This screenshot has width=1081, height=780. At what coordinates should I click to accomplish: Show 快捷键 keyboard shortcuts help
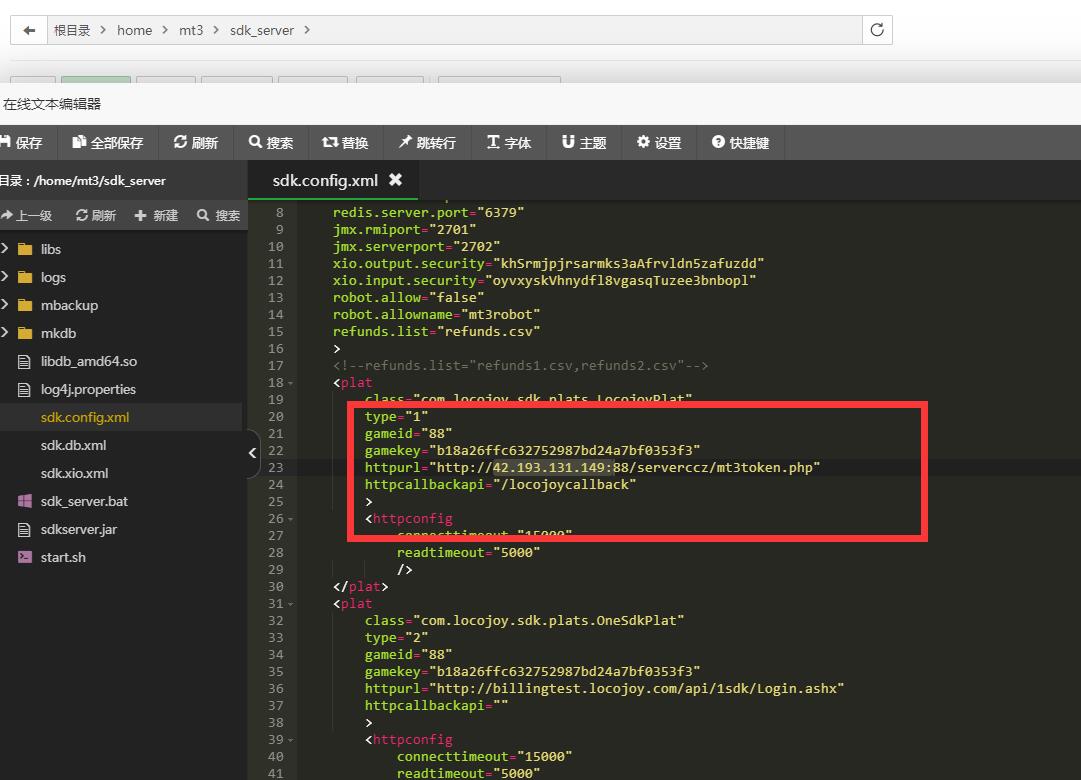[x=740, y=143]
